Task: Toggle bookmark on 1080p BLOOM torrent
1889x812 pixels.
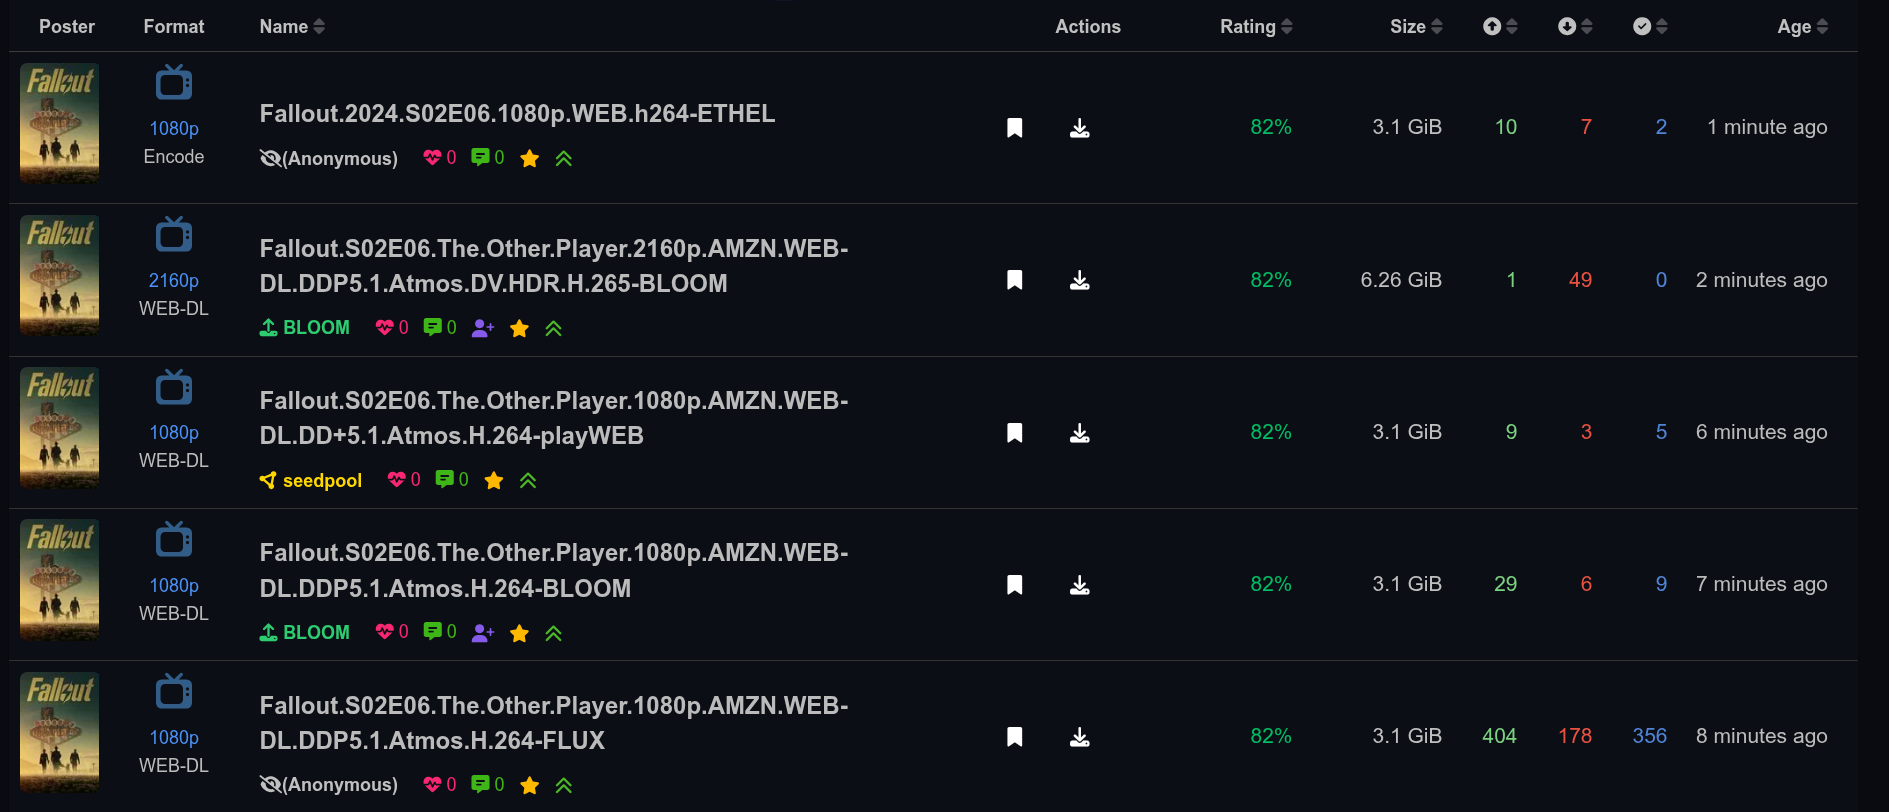Action: point(1014,585)
